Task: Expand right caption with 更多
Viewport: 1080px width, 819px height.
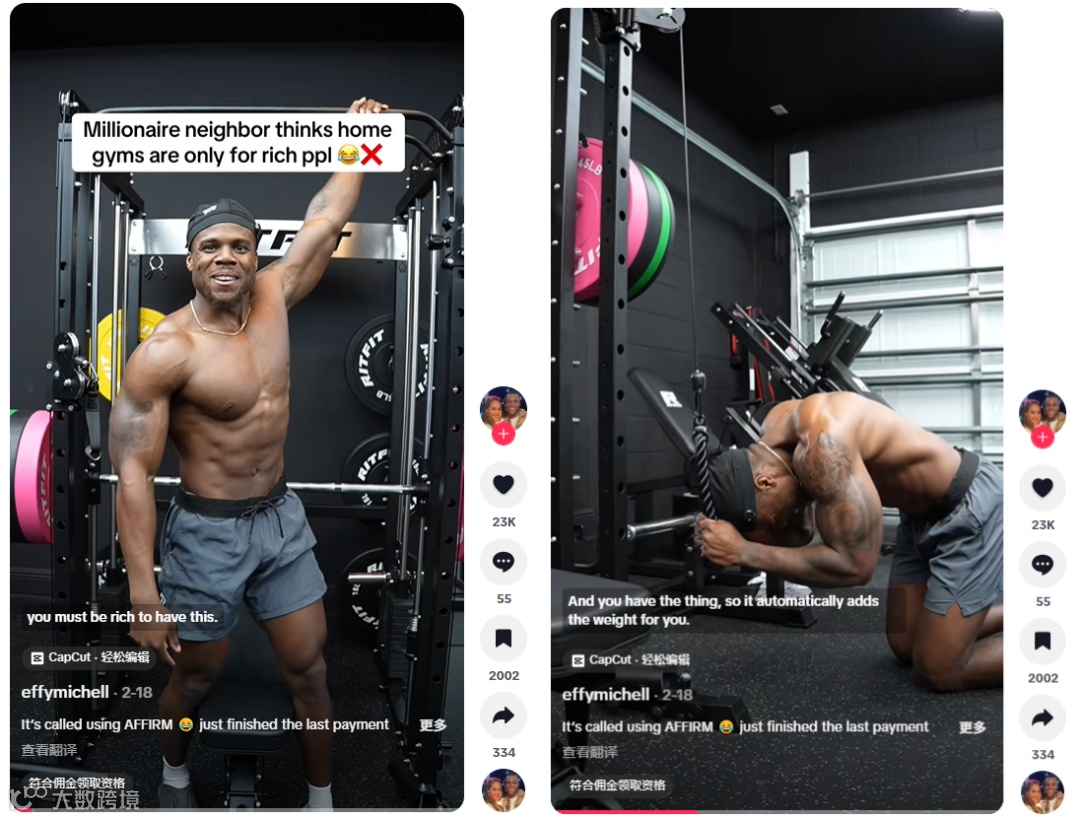Action: tap(973, 727)
